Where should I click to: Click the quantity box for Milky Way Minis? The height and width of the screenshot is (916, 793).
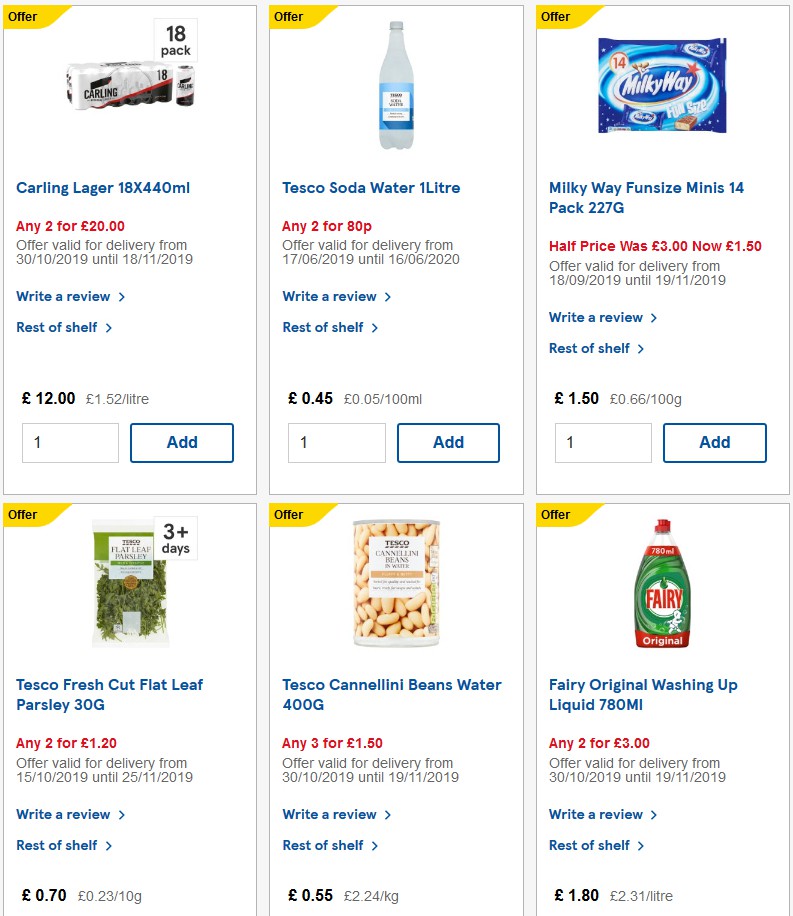[602, 442]
